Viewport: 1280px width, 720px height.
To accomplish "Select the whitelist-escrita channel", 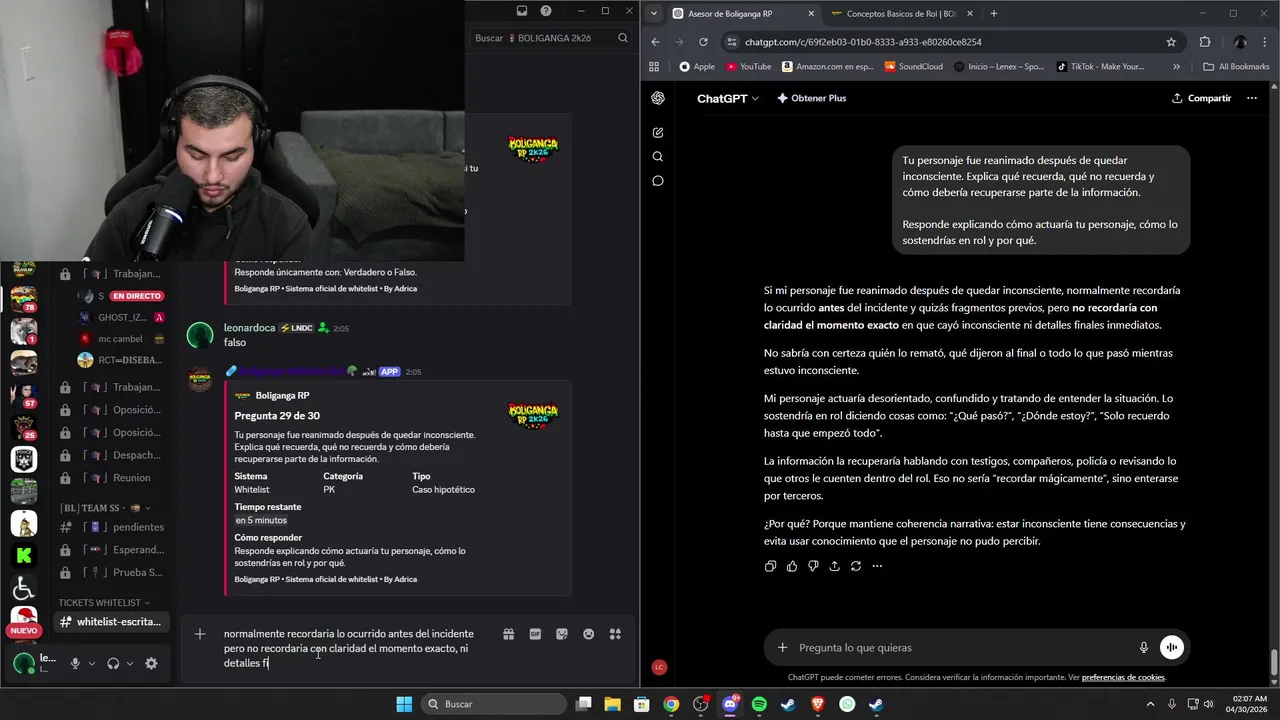I will coord(111,622).
